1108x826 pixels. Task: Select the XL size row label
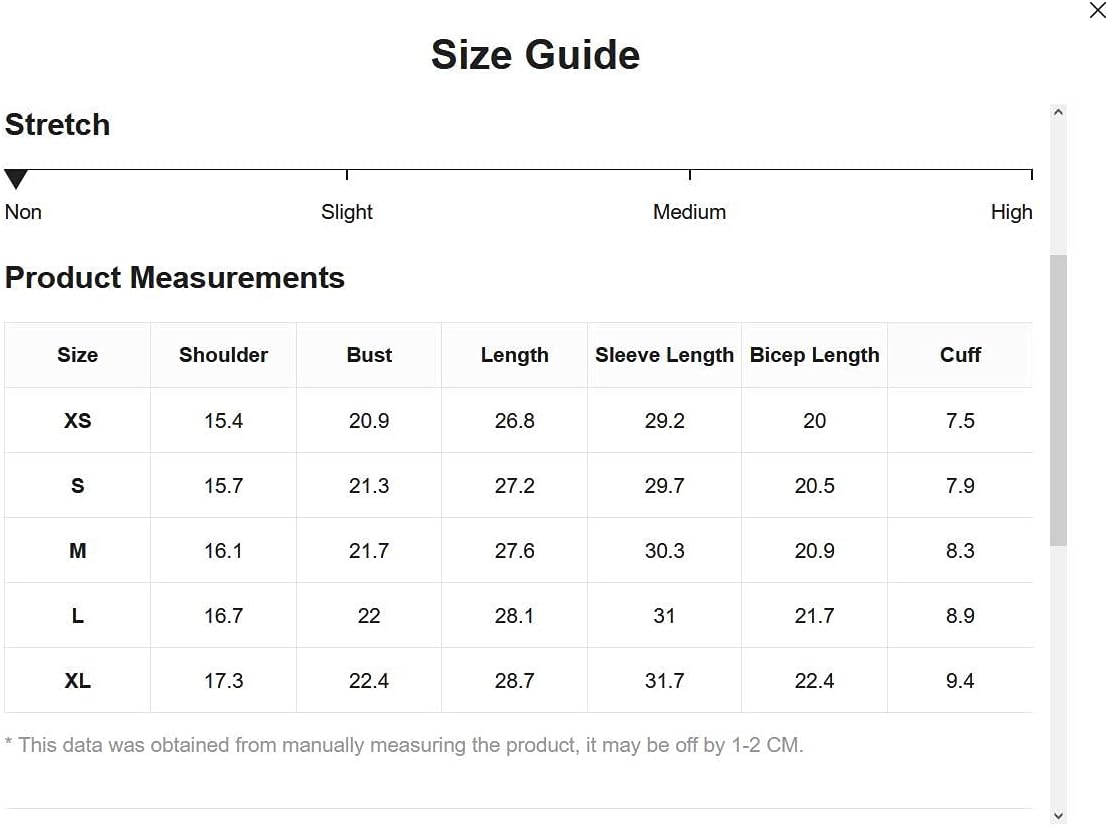click(x=78, y=680)
